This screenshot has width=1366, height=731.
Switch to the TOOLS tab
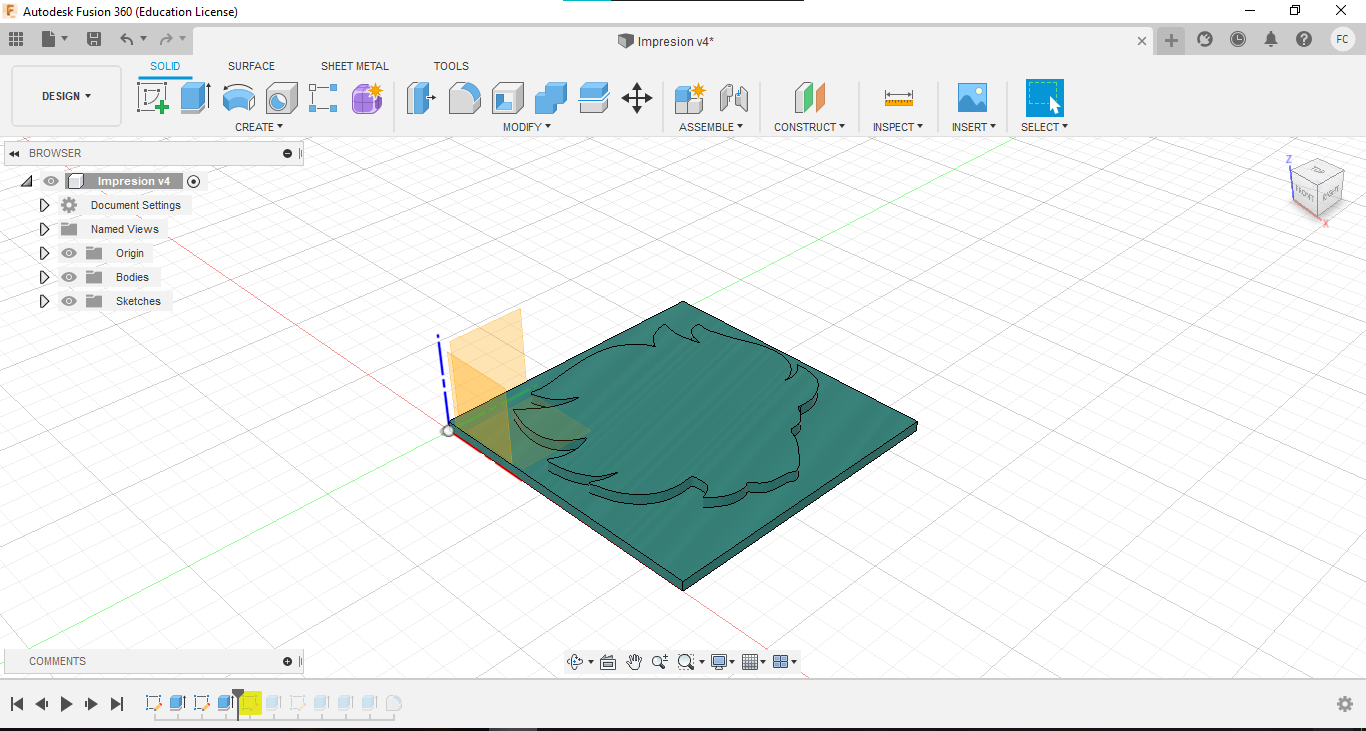pyautogui.click(x=451, y=66)
